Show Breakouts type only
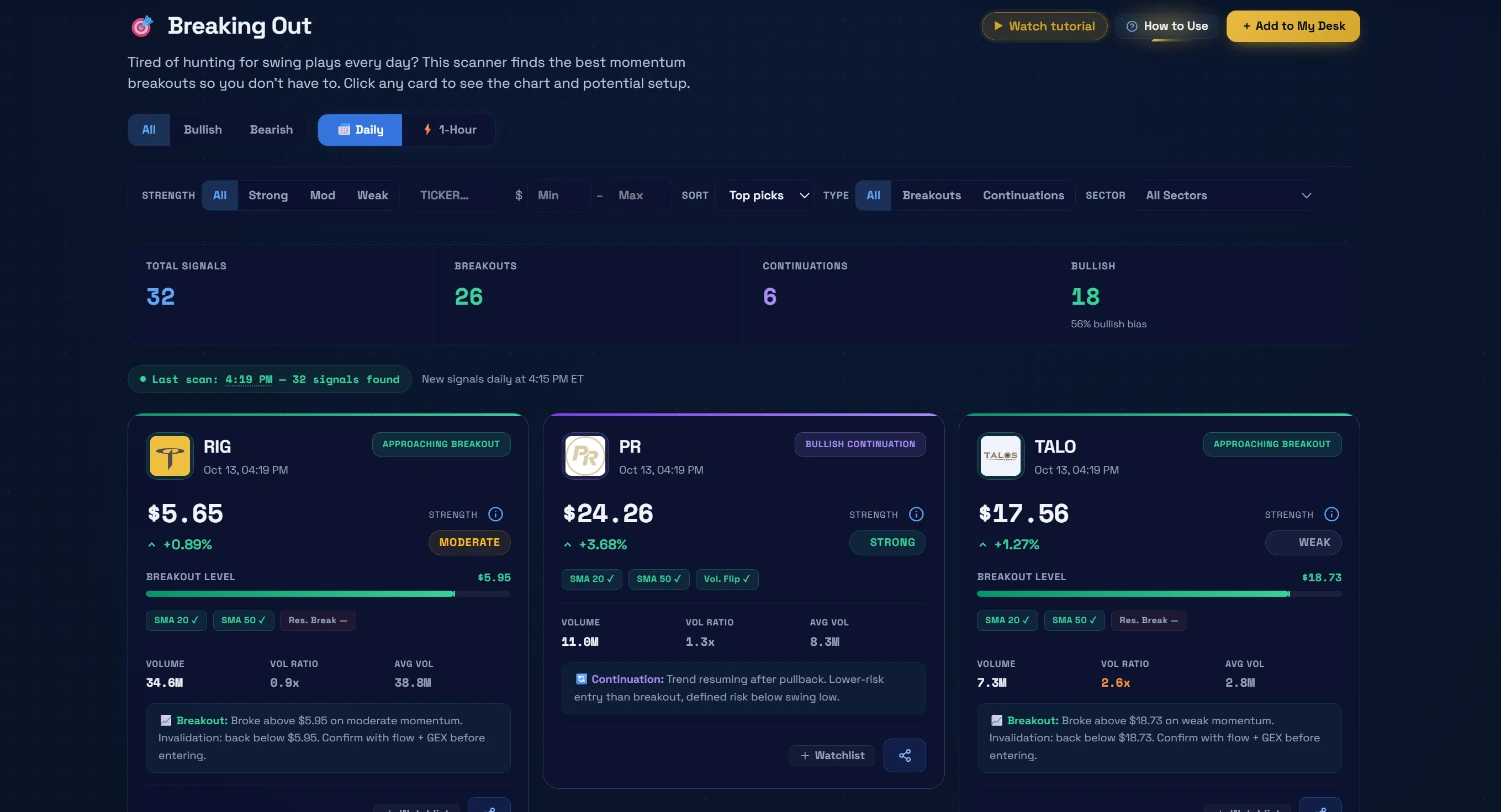The width and height of the screenshot is (1501, 812). pos(932,195)
